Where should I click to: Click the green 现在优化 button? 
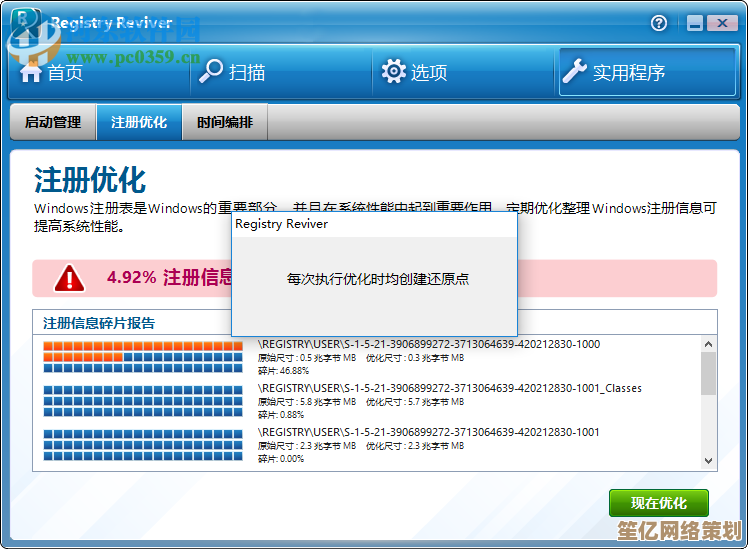coord(659,503)
